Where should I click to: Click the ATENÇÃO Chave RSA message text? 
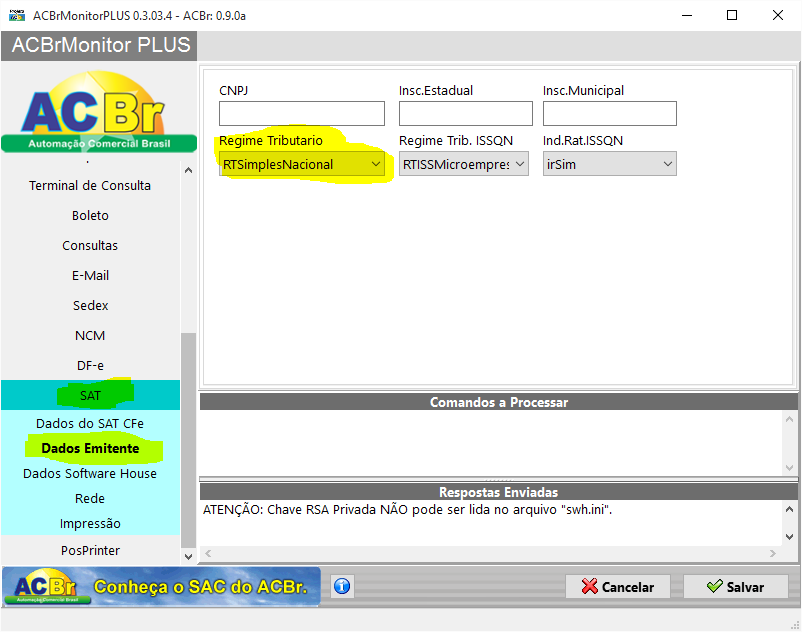(x=407, y=510)
